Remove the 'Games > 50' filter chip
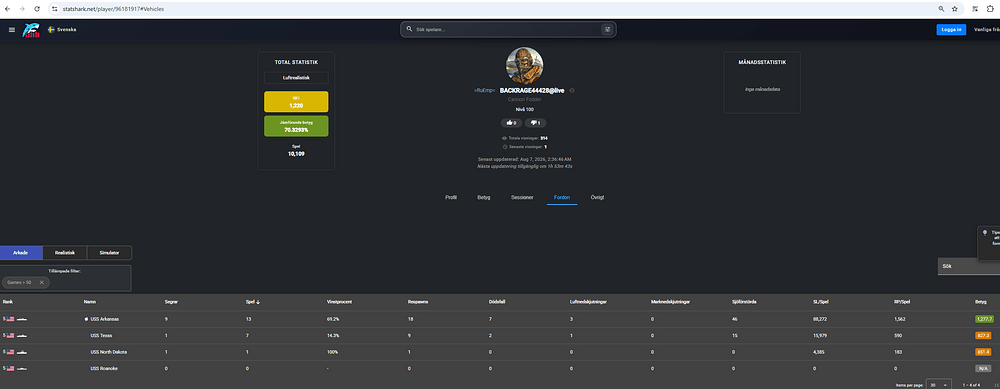 [41, 282]
